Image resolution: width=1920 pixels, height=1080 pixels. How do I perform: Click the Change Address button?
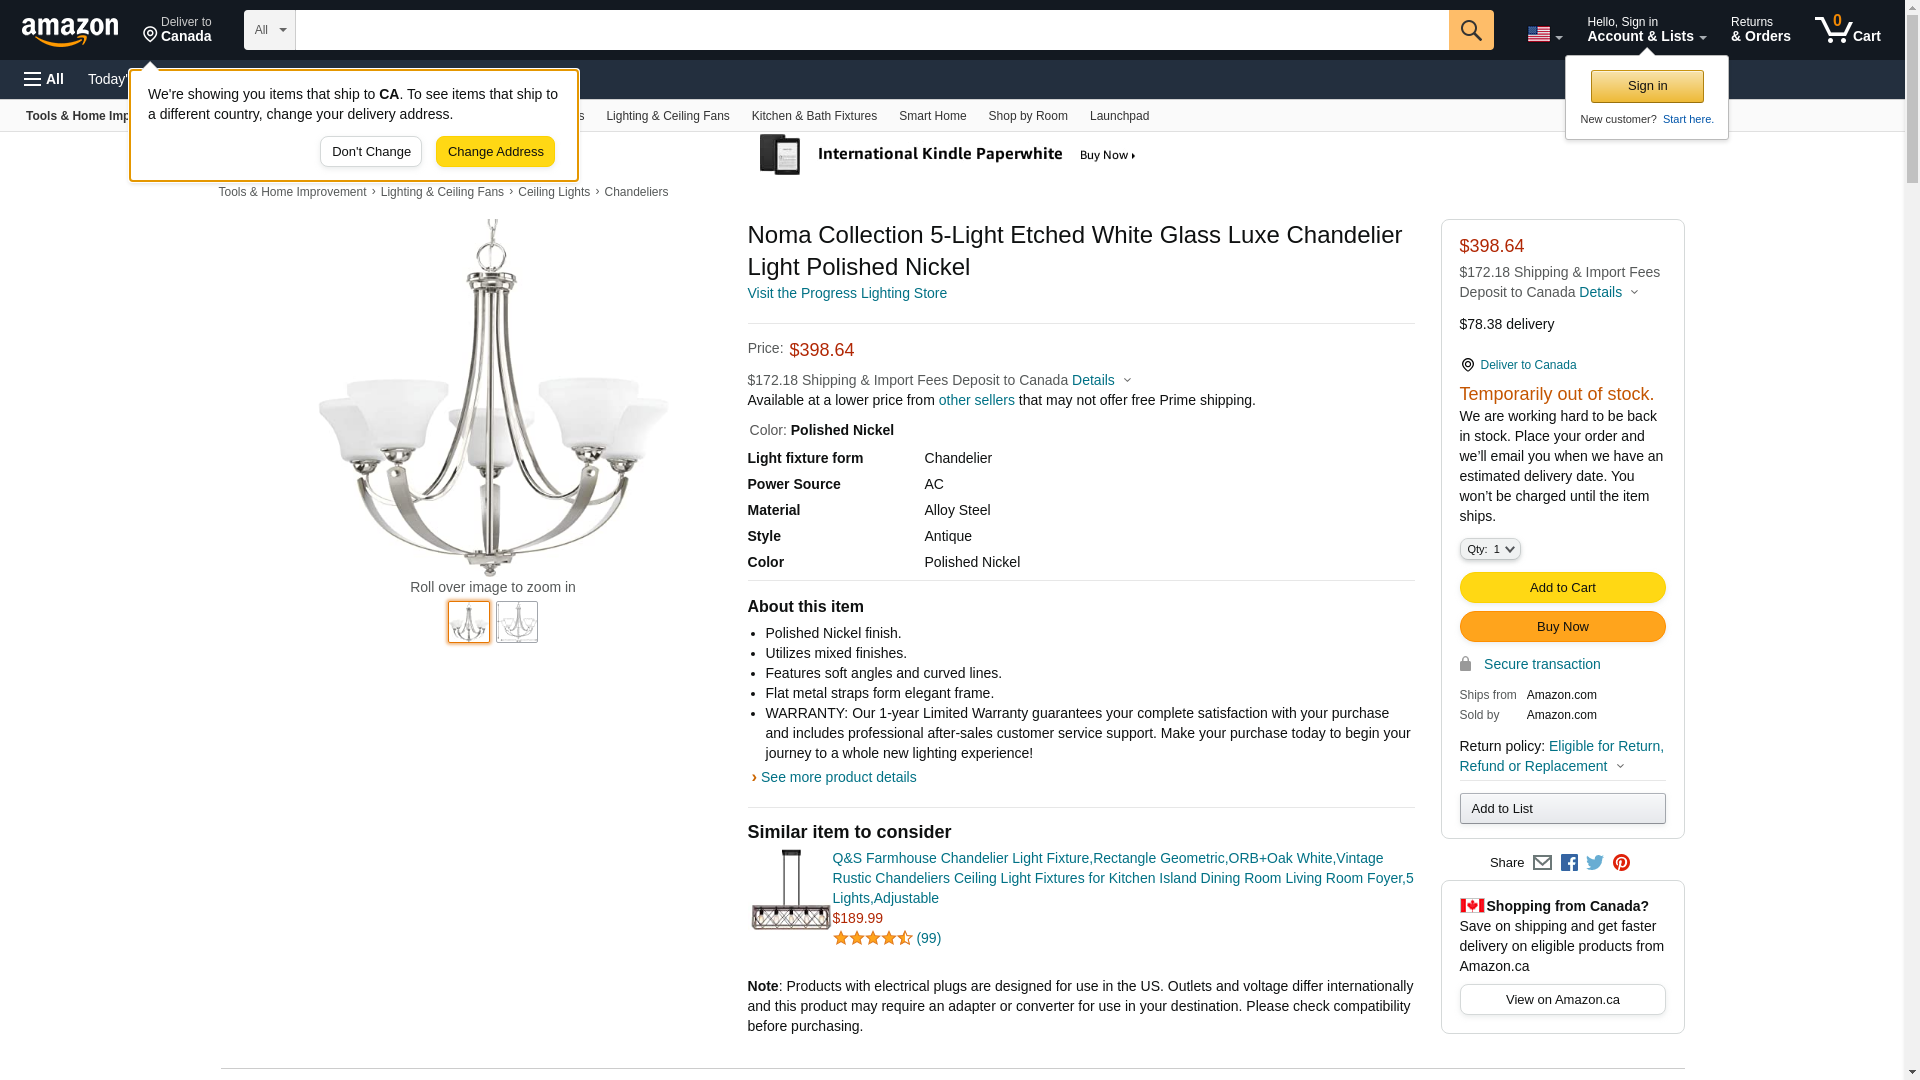point(495,152)
